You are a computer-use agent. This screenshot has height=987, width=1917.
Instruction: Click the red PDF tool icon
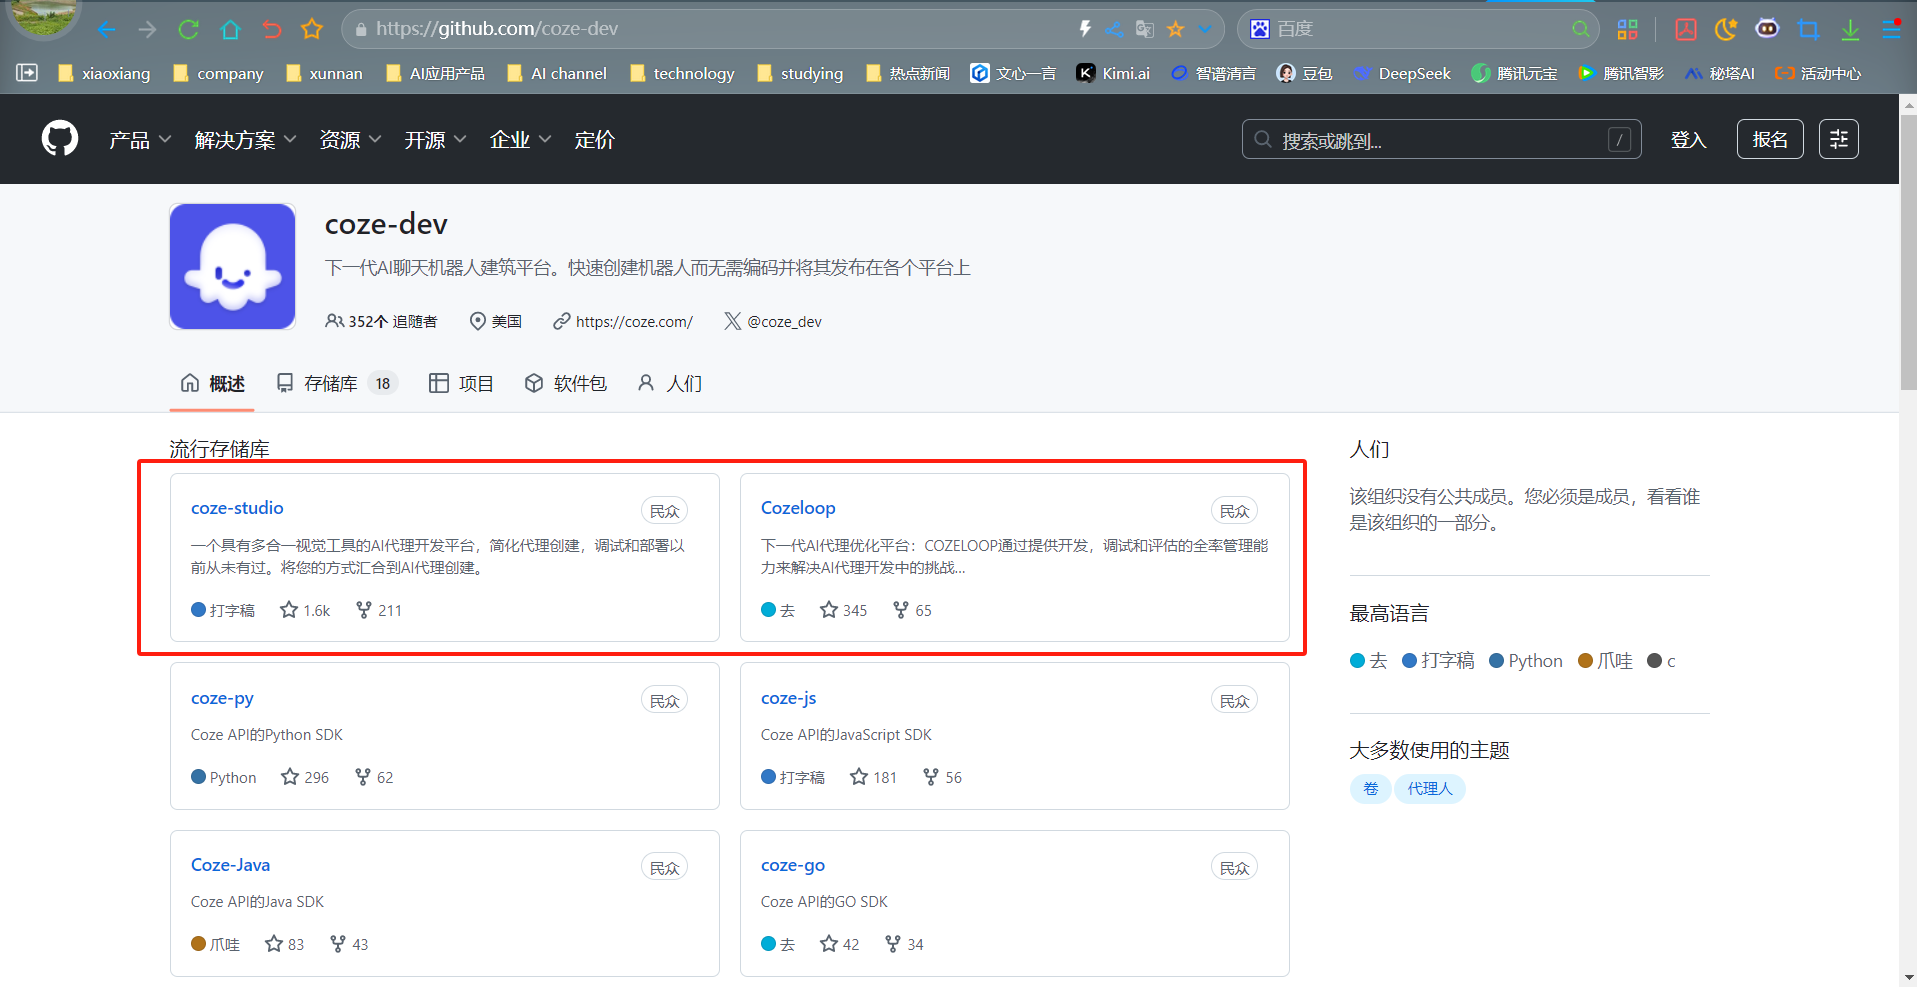click(1686, 30)
